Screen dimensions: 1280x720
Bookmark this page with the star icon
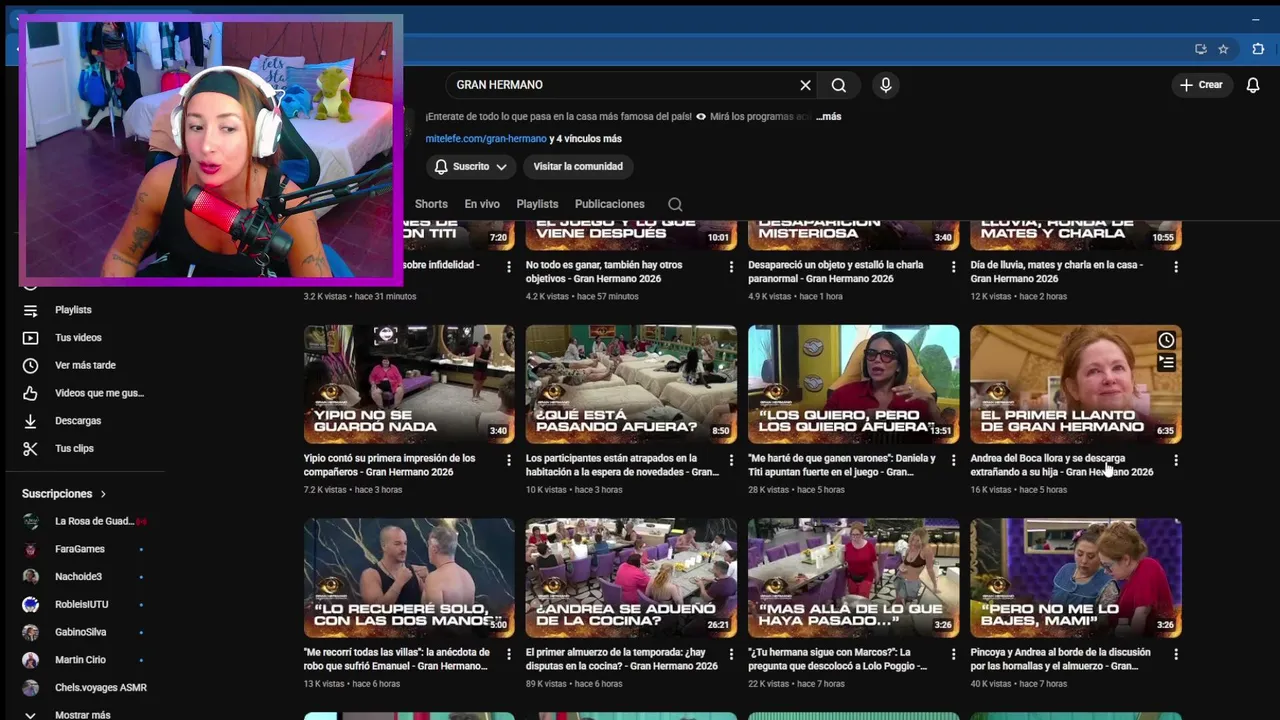point(1223,49)
